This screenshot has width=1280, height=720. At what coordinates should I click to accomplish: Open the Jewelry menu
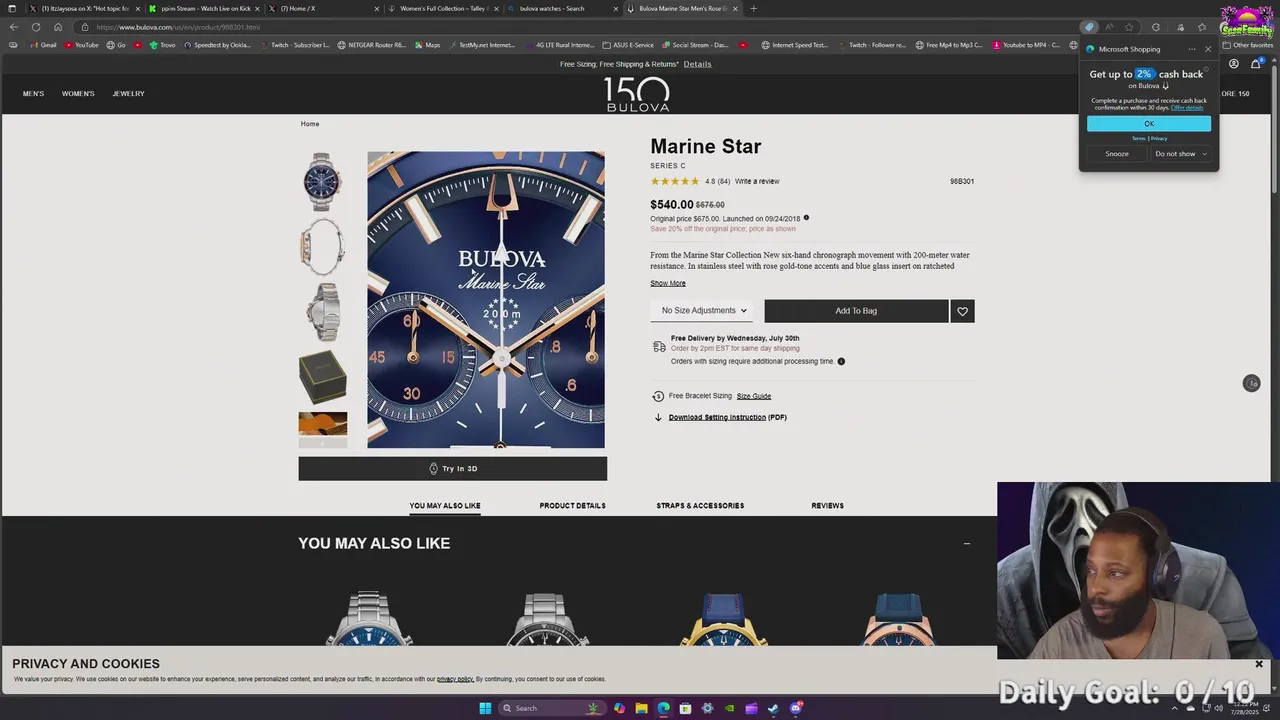pyautogui.click(x=128, y=93)
